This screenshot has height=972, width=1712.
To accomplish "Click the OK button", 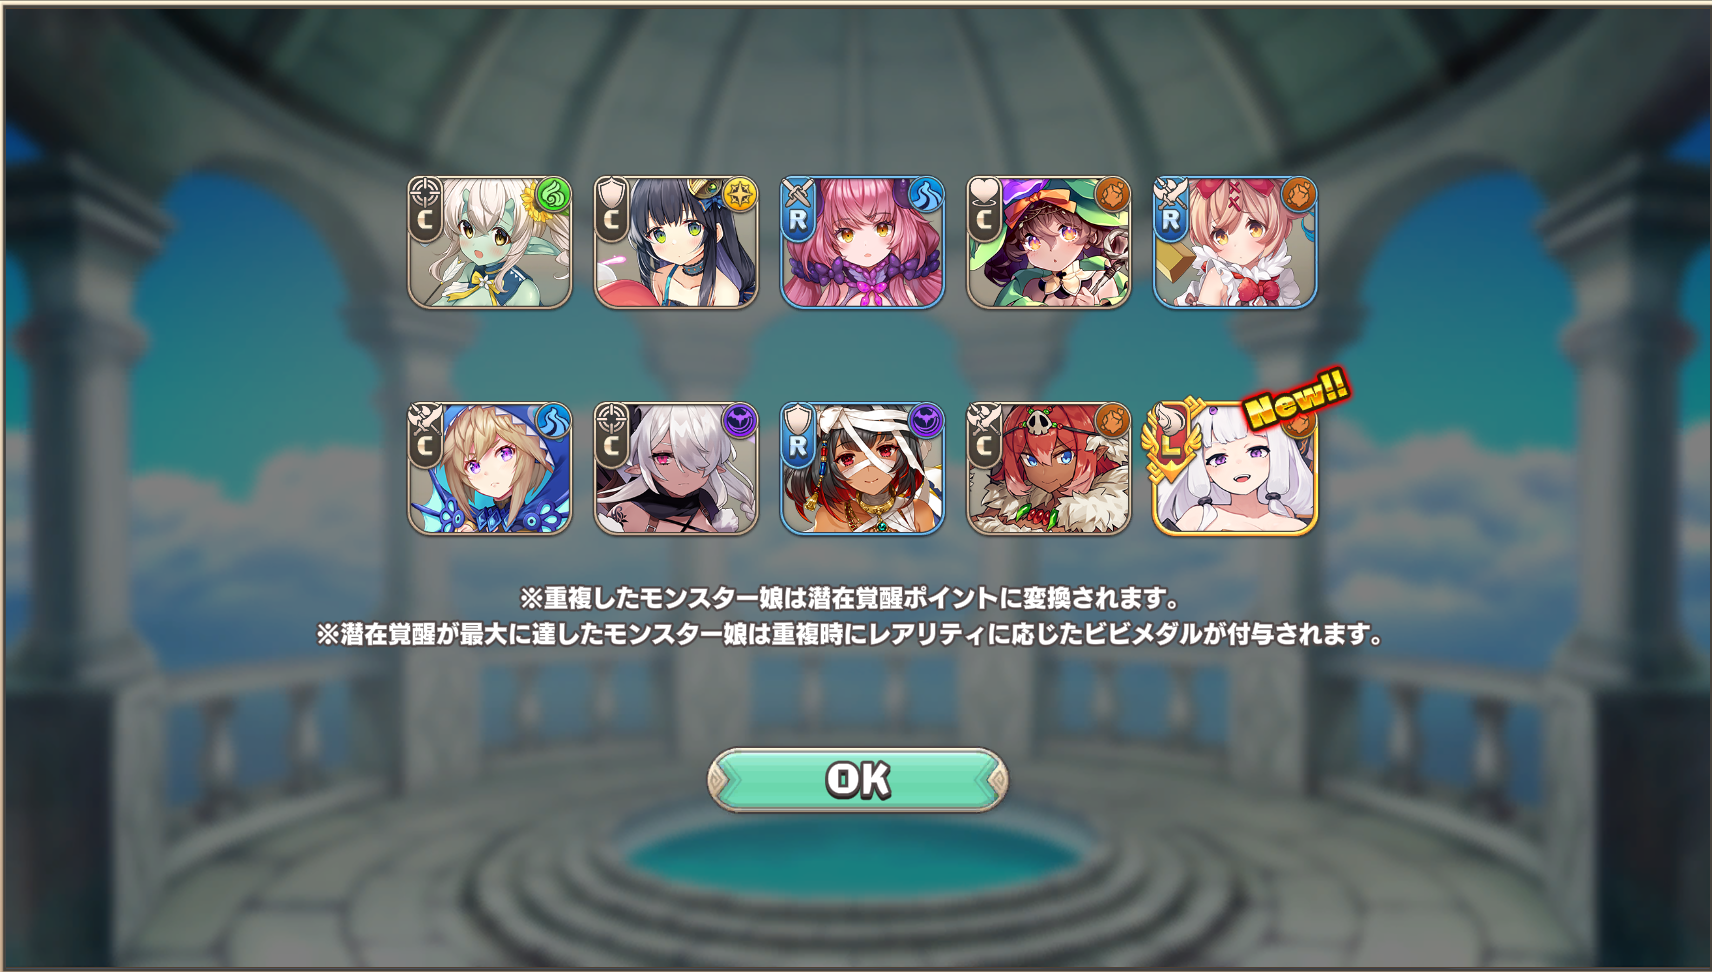I will click(x=857, y=779).
